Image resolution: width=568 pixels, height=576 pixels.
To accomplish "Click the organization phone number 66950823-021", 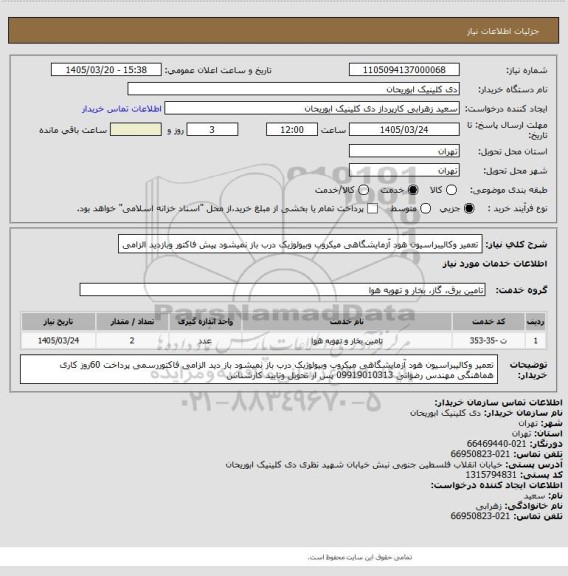I will coord(480,454).
